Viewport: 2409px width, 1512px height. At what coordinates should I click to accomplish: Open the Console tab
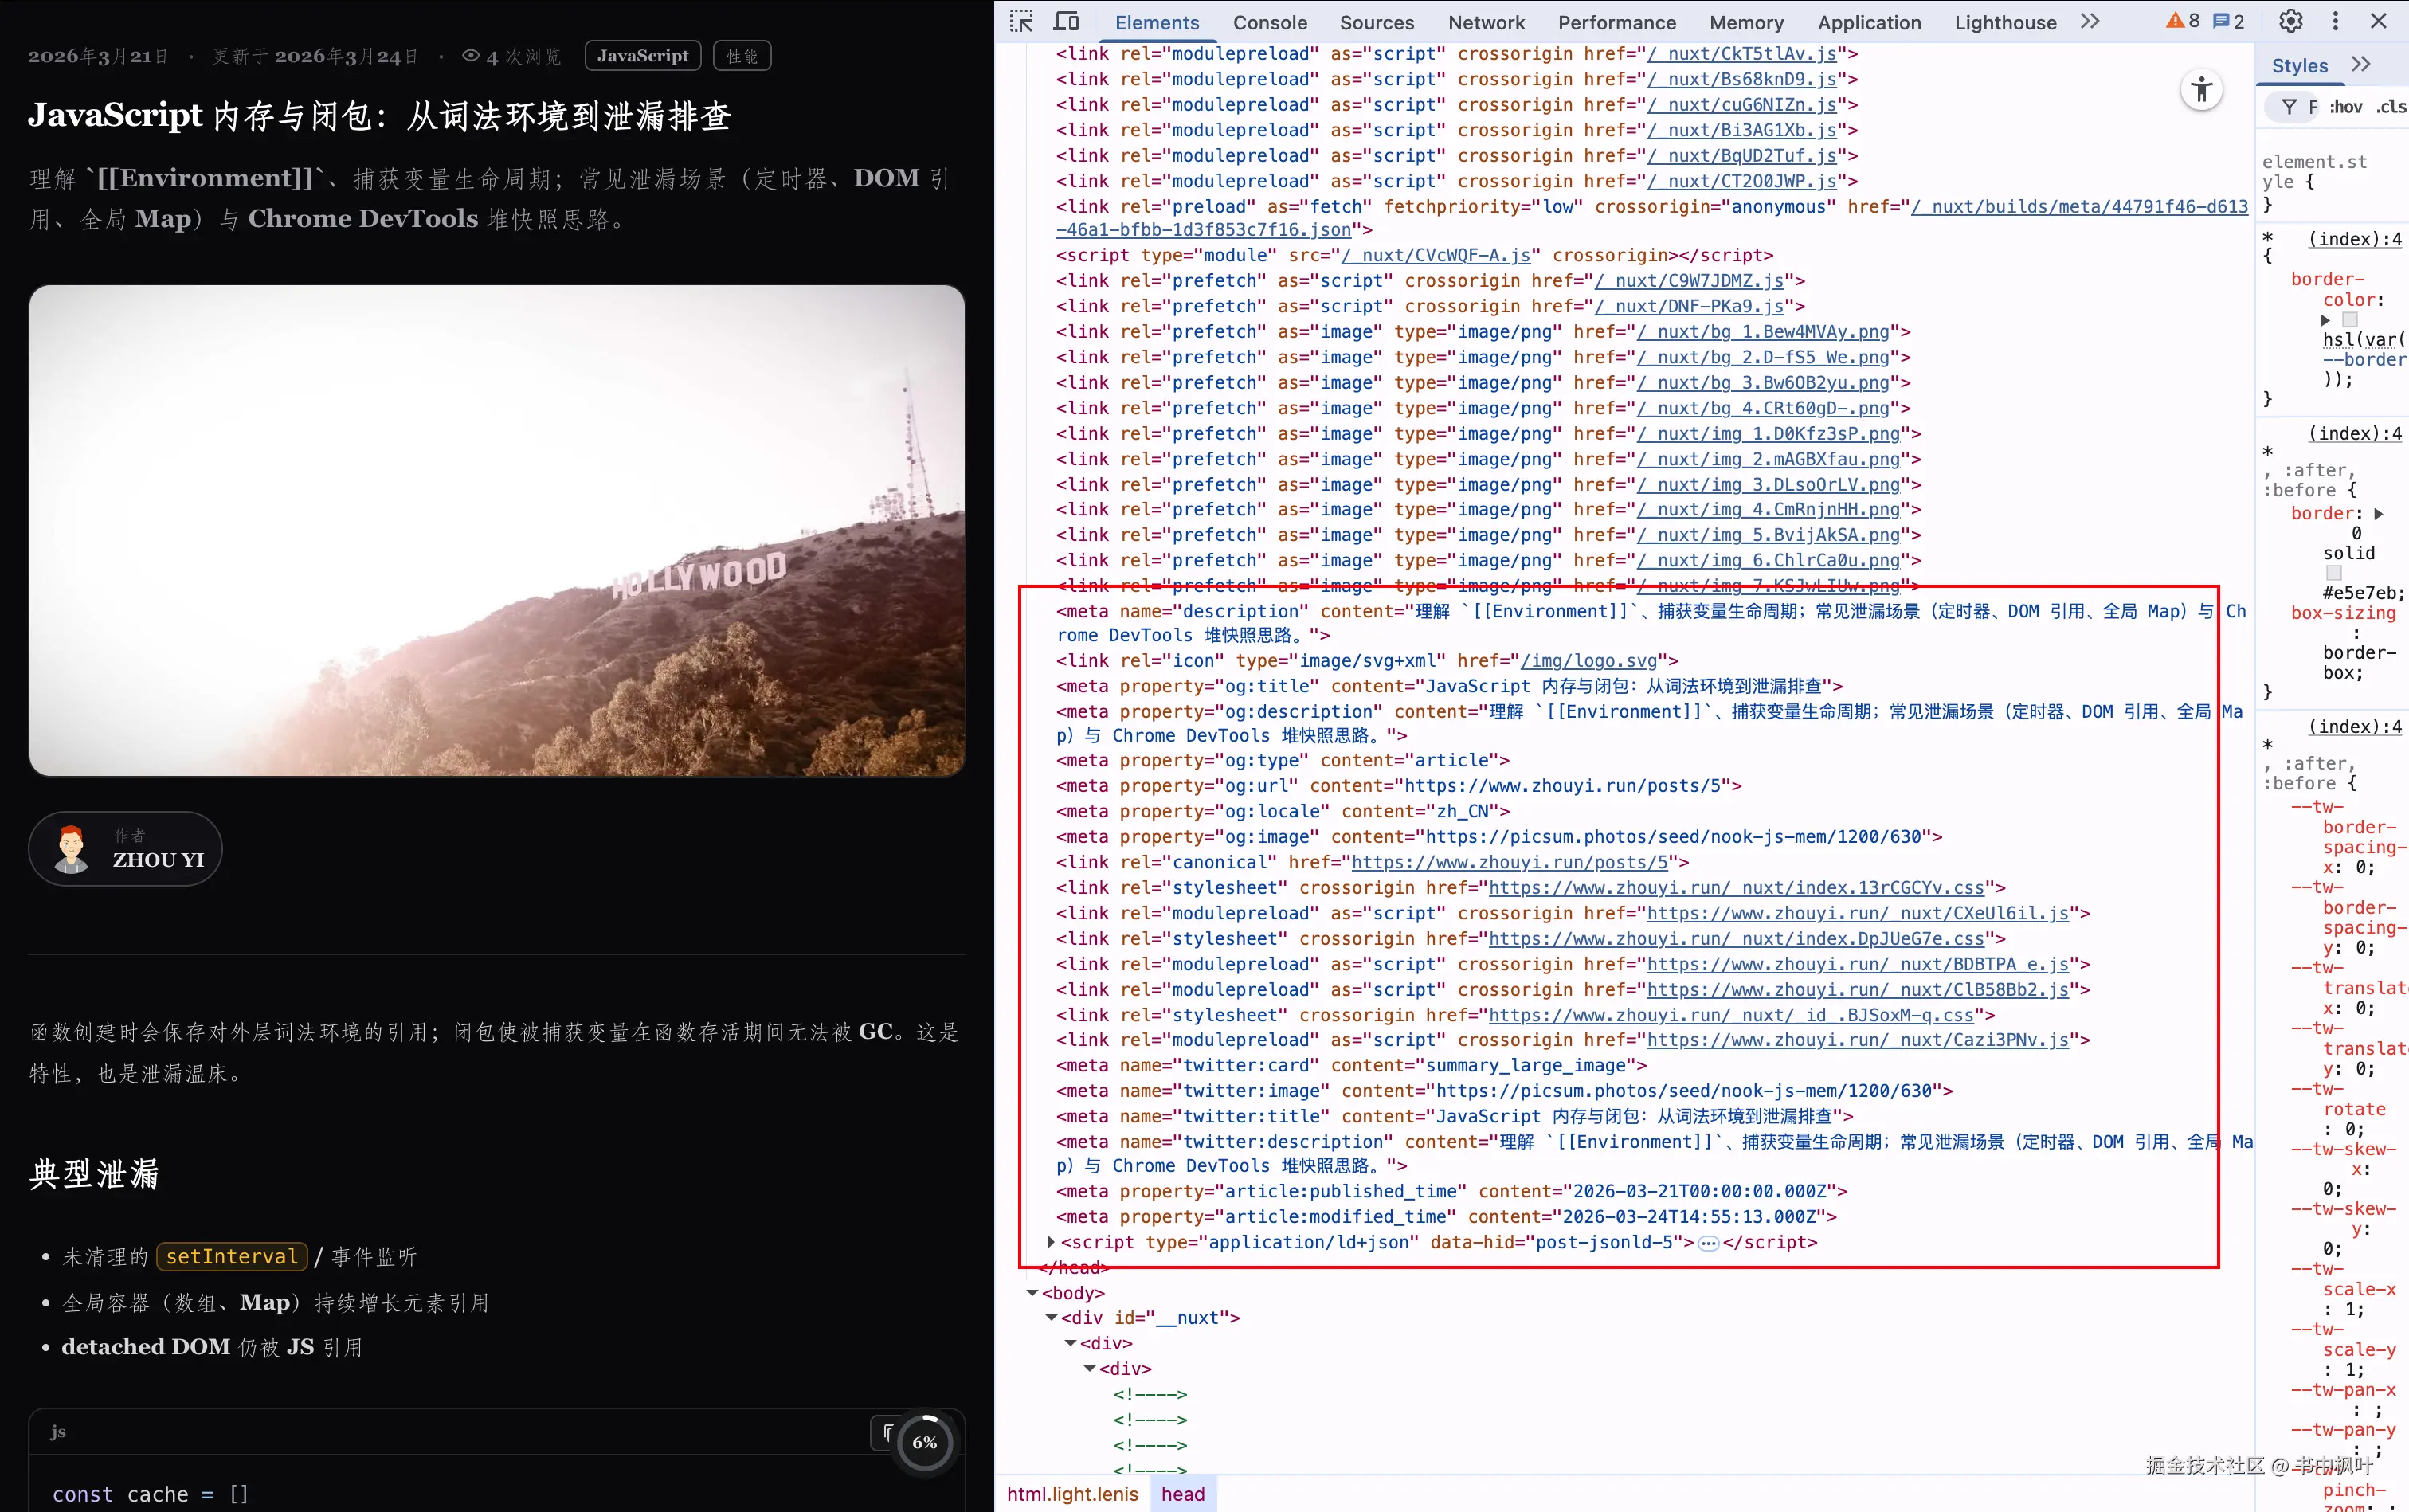pyautogui.click(x=1269, y=22)
